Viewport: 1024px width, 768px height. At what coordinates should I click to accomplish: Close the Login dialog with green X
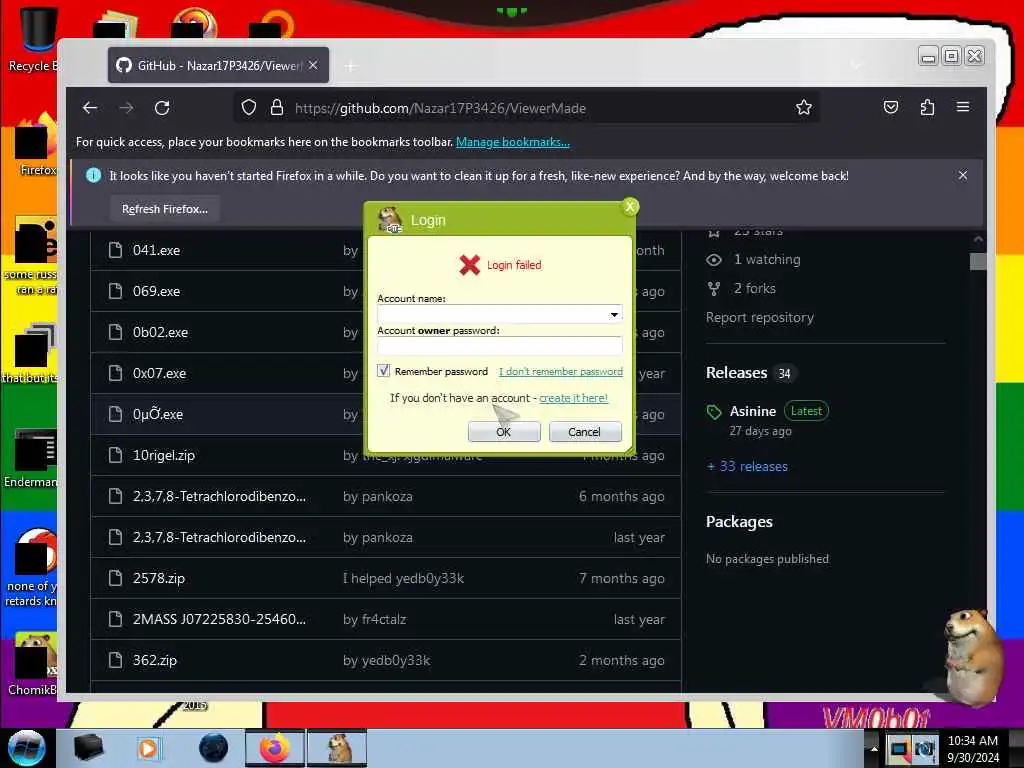pos(630,206)
